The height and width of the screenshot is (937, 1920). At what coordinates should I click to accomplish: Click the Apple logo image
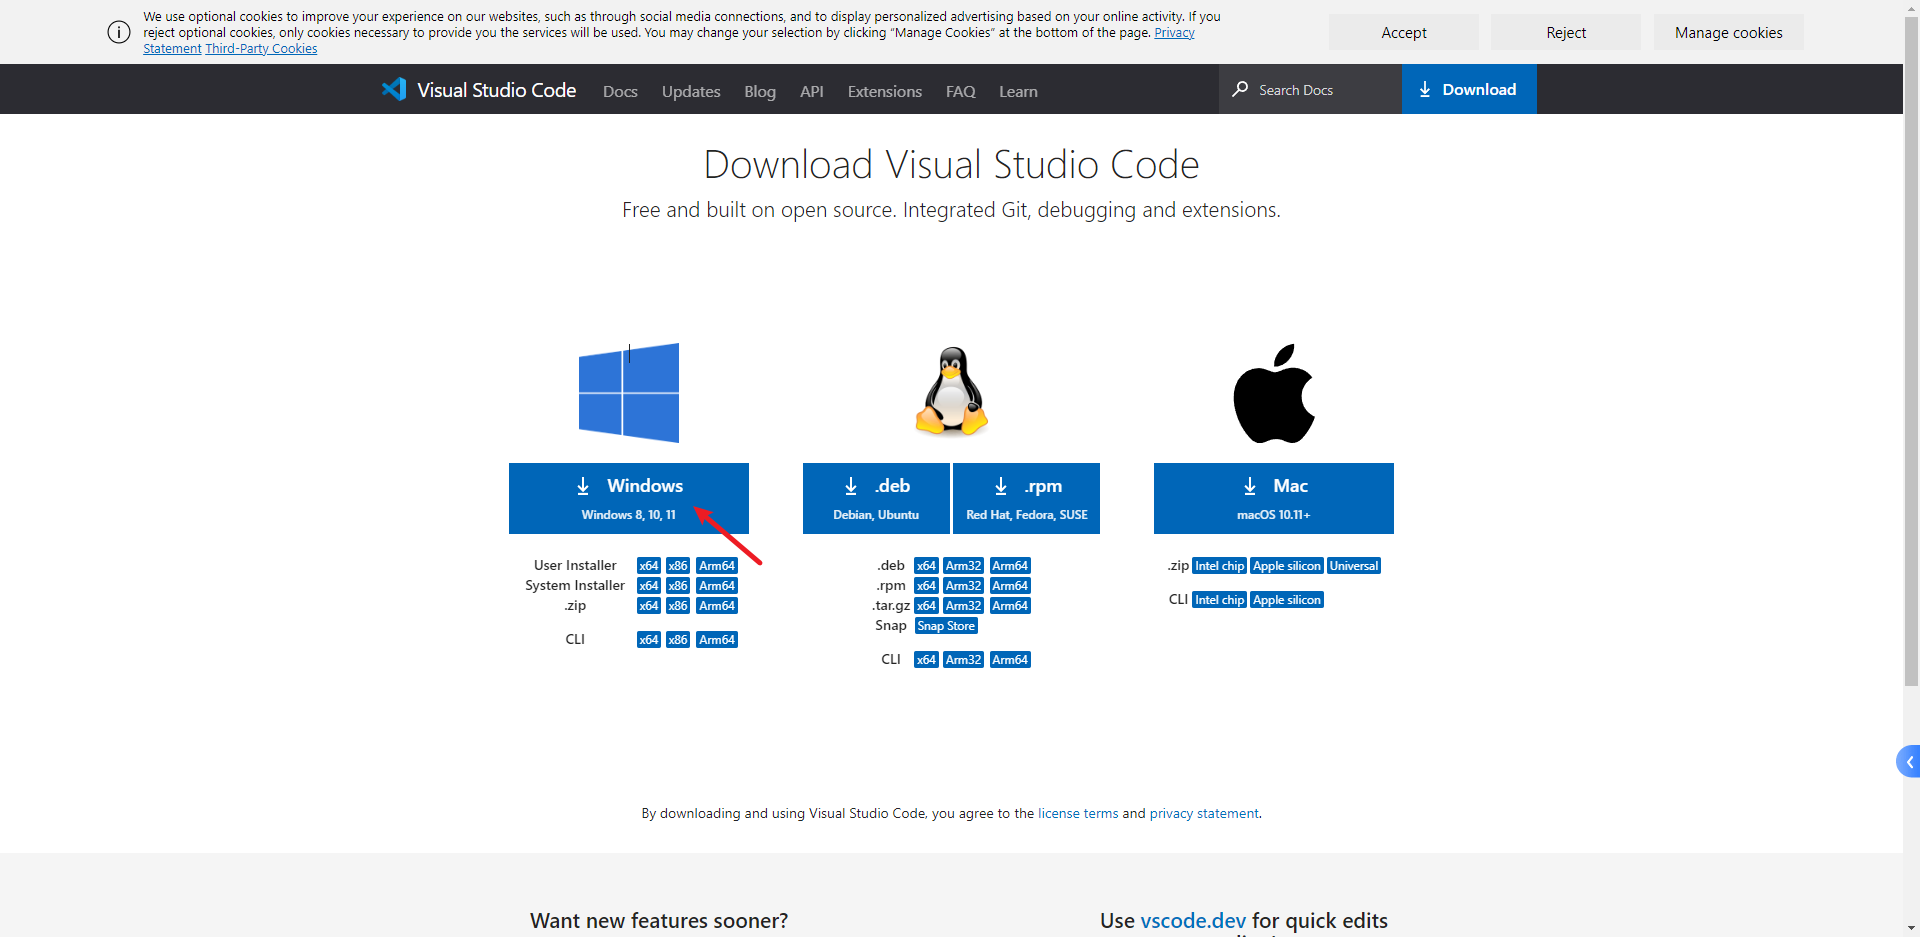(x=1274, y=393)
